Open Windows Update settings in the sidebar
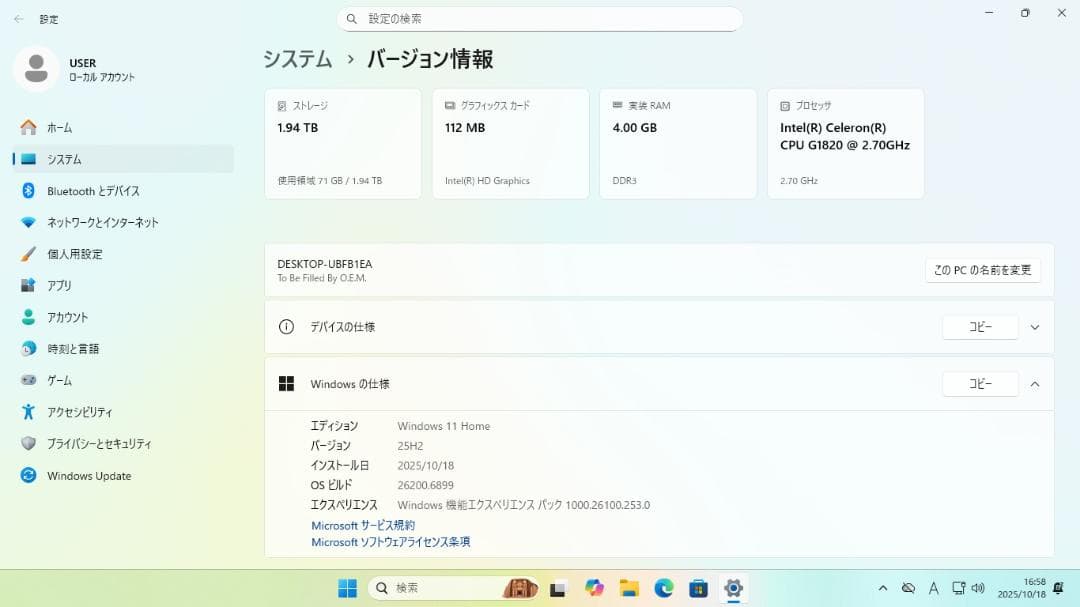Image resolution: width=1080 pixels, height=607 pixels. 88,476
